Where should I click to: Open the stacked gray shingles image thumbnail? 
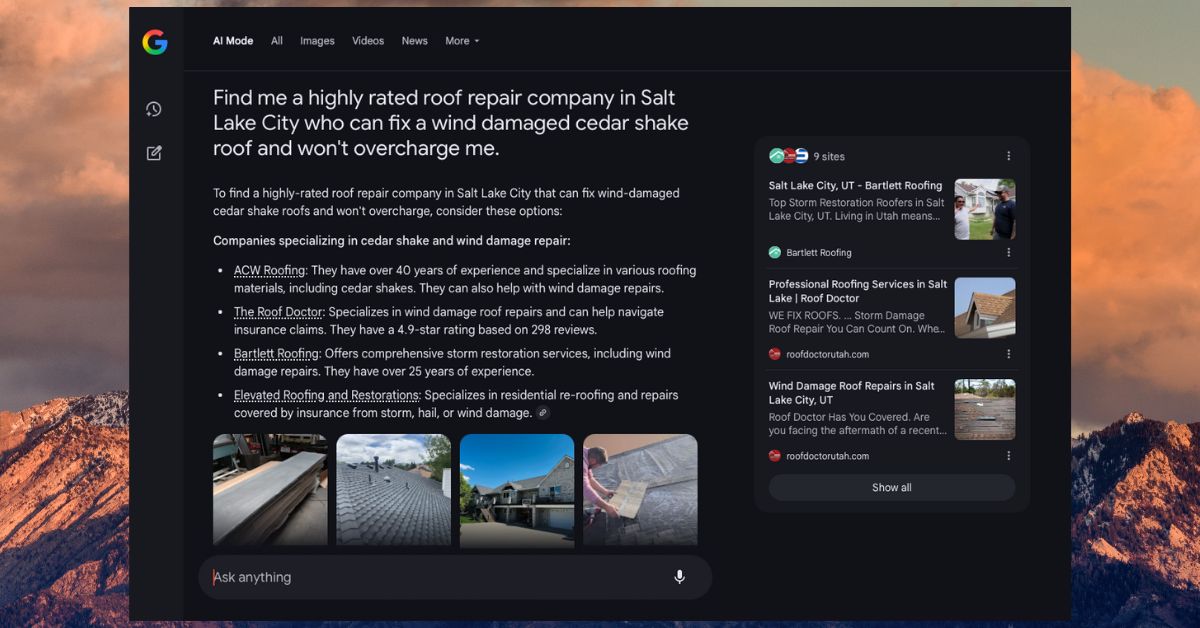[270, 490]
